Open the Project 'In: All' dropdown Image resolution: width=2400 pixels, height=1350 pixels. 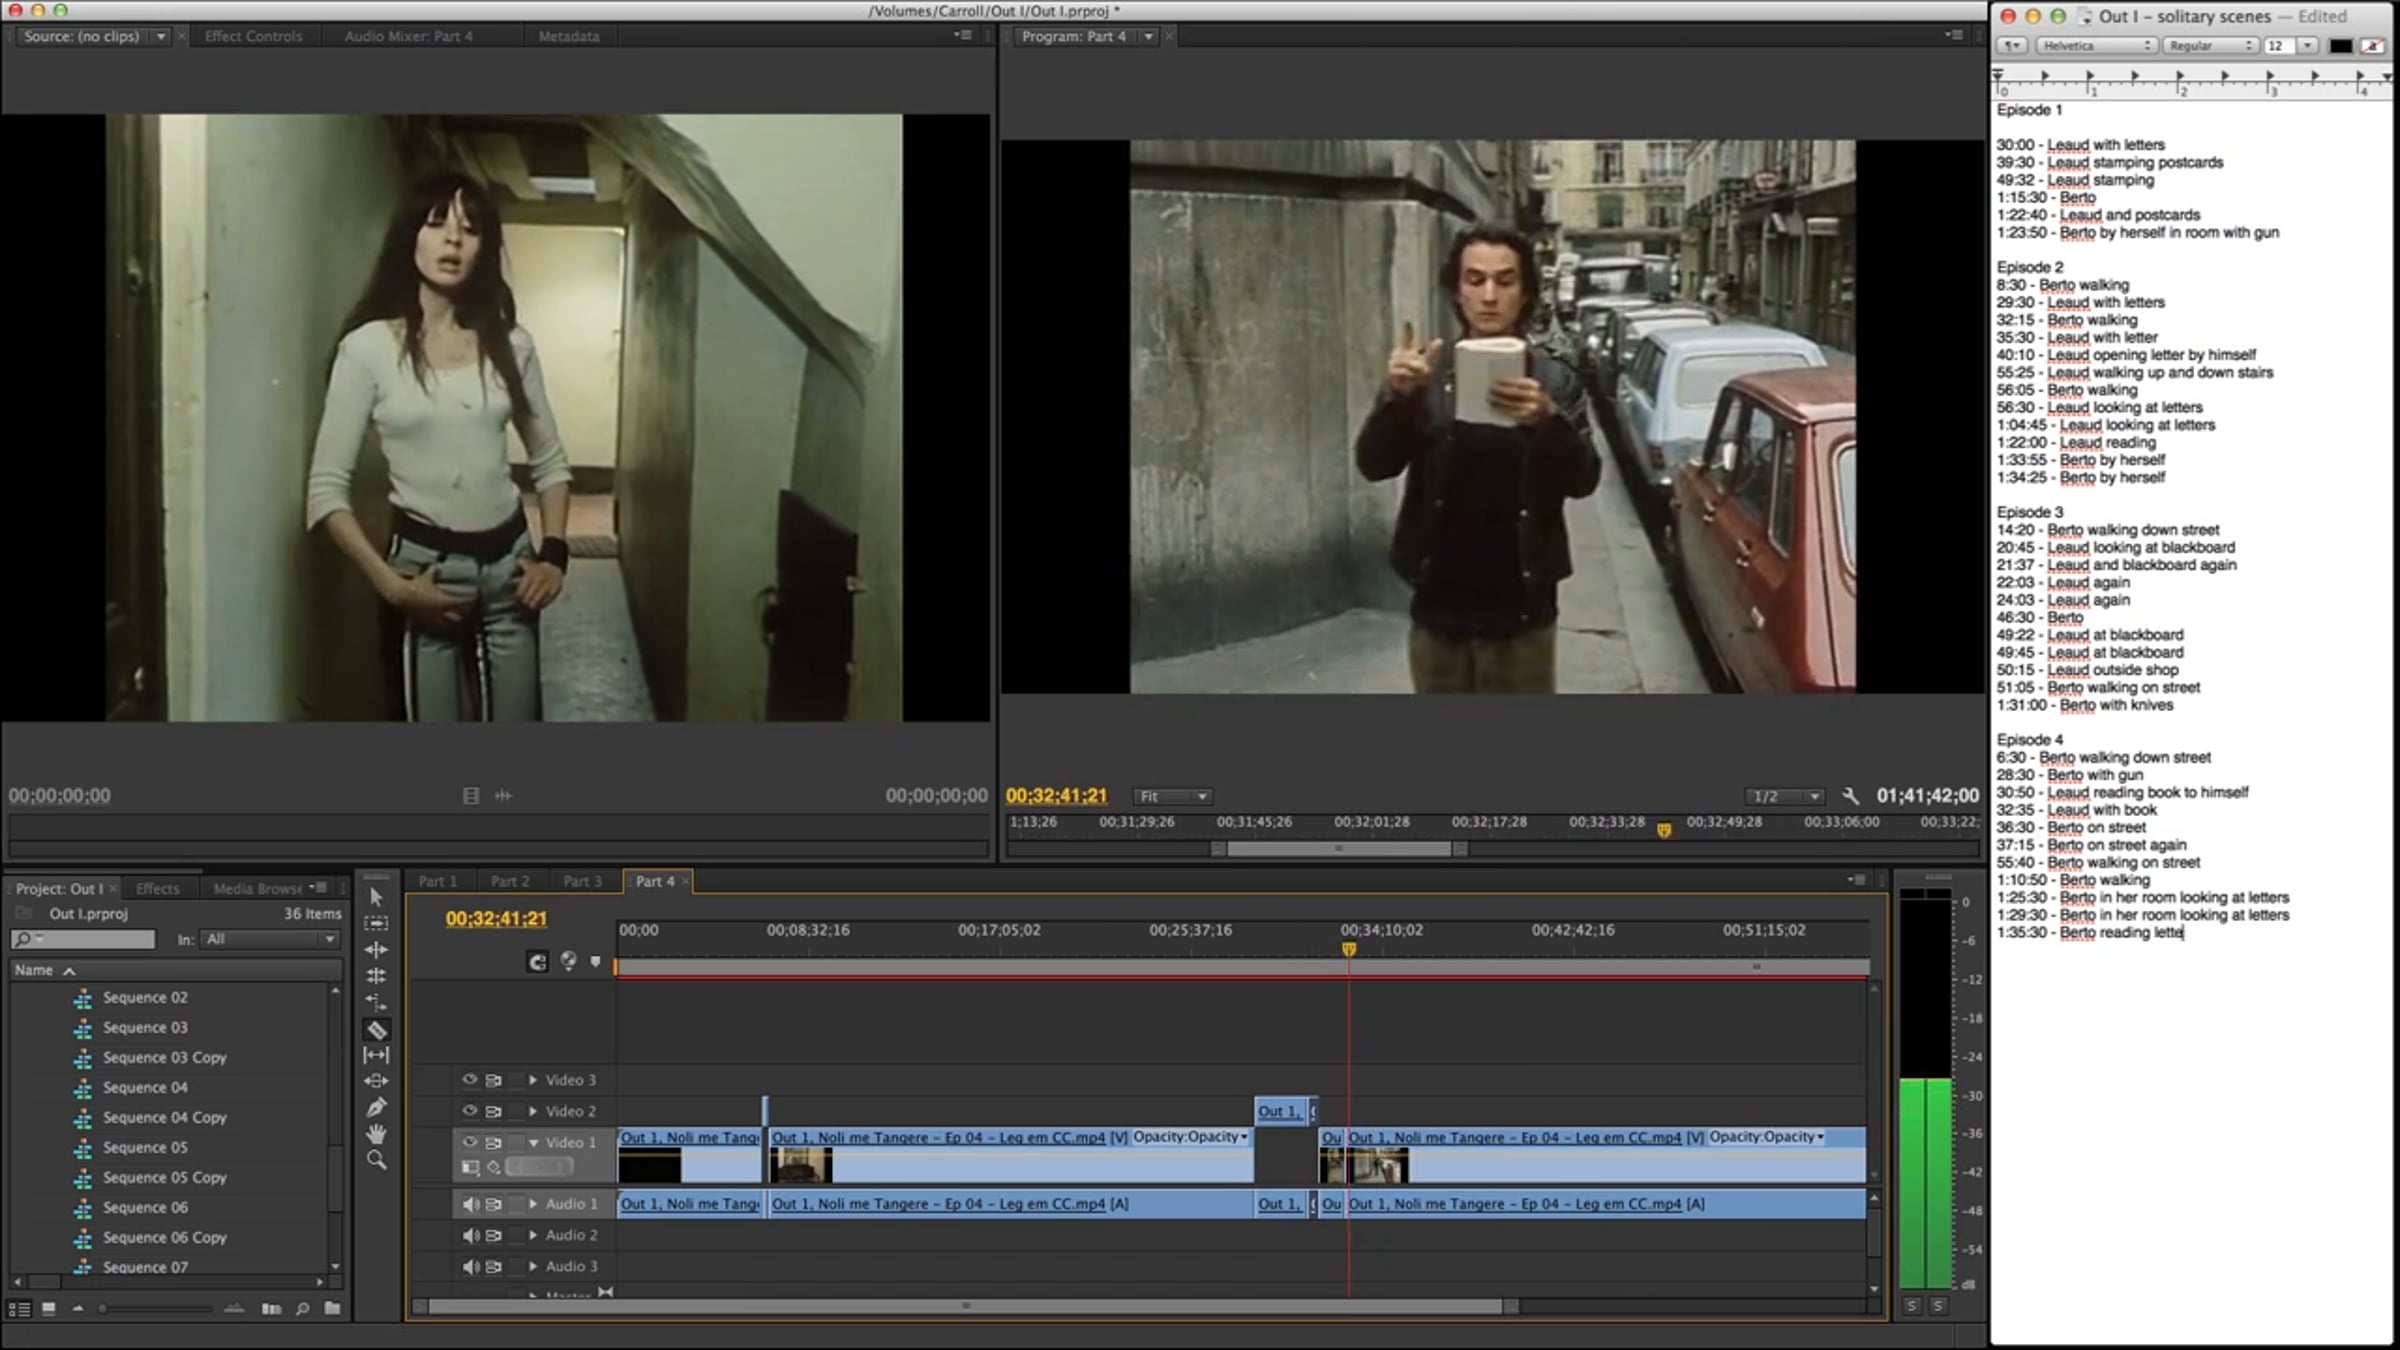pos(271,939)
